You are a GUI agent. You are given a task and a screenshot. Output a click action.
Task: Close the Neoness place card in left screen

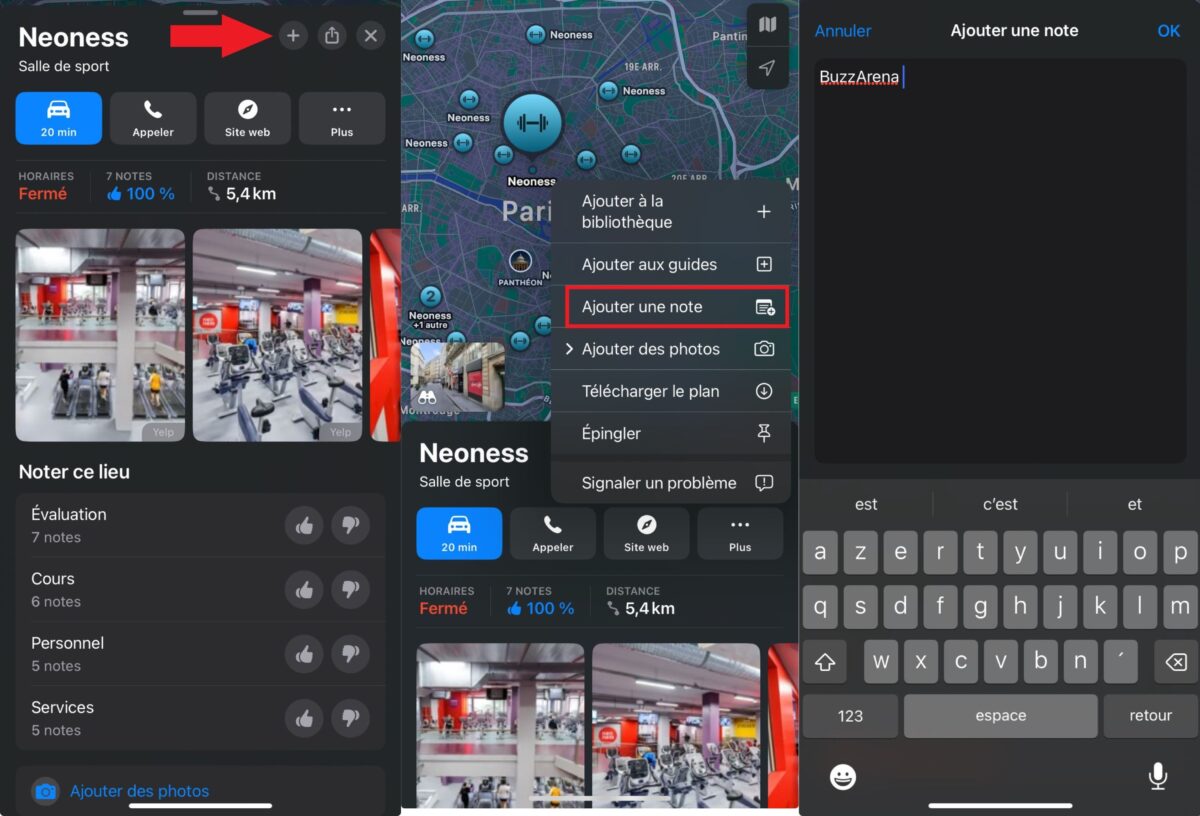[371, 36]
